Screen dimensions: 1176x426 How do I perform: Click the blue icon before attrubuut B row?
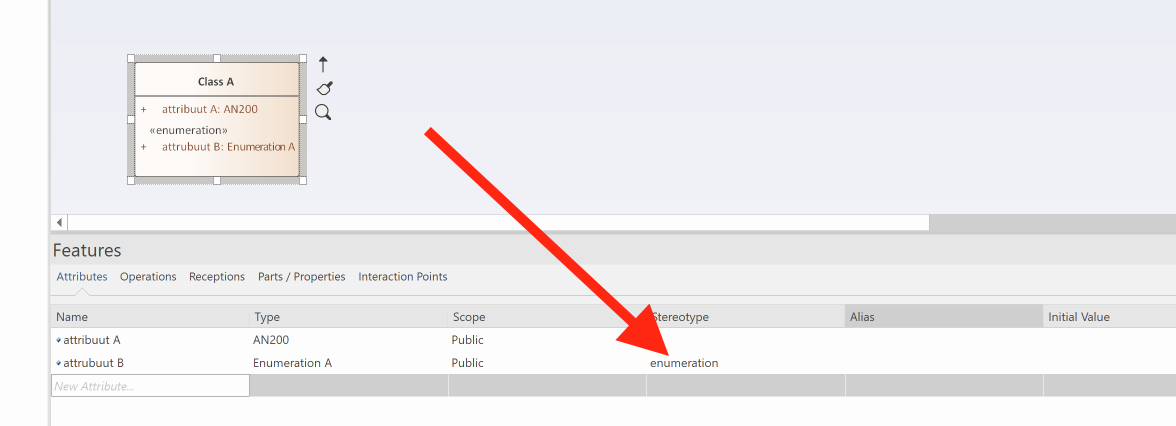tap(58, 364)
